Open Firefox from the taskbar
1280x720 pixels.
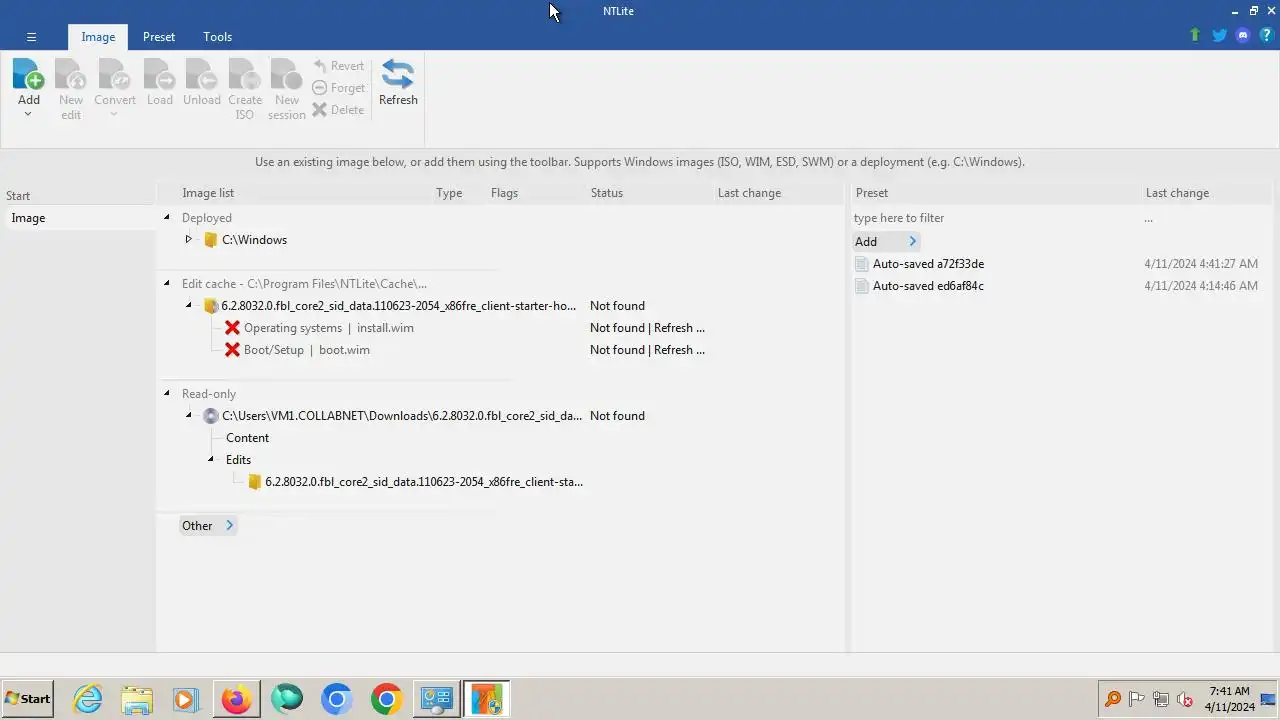click(x=237, y=699)
